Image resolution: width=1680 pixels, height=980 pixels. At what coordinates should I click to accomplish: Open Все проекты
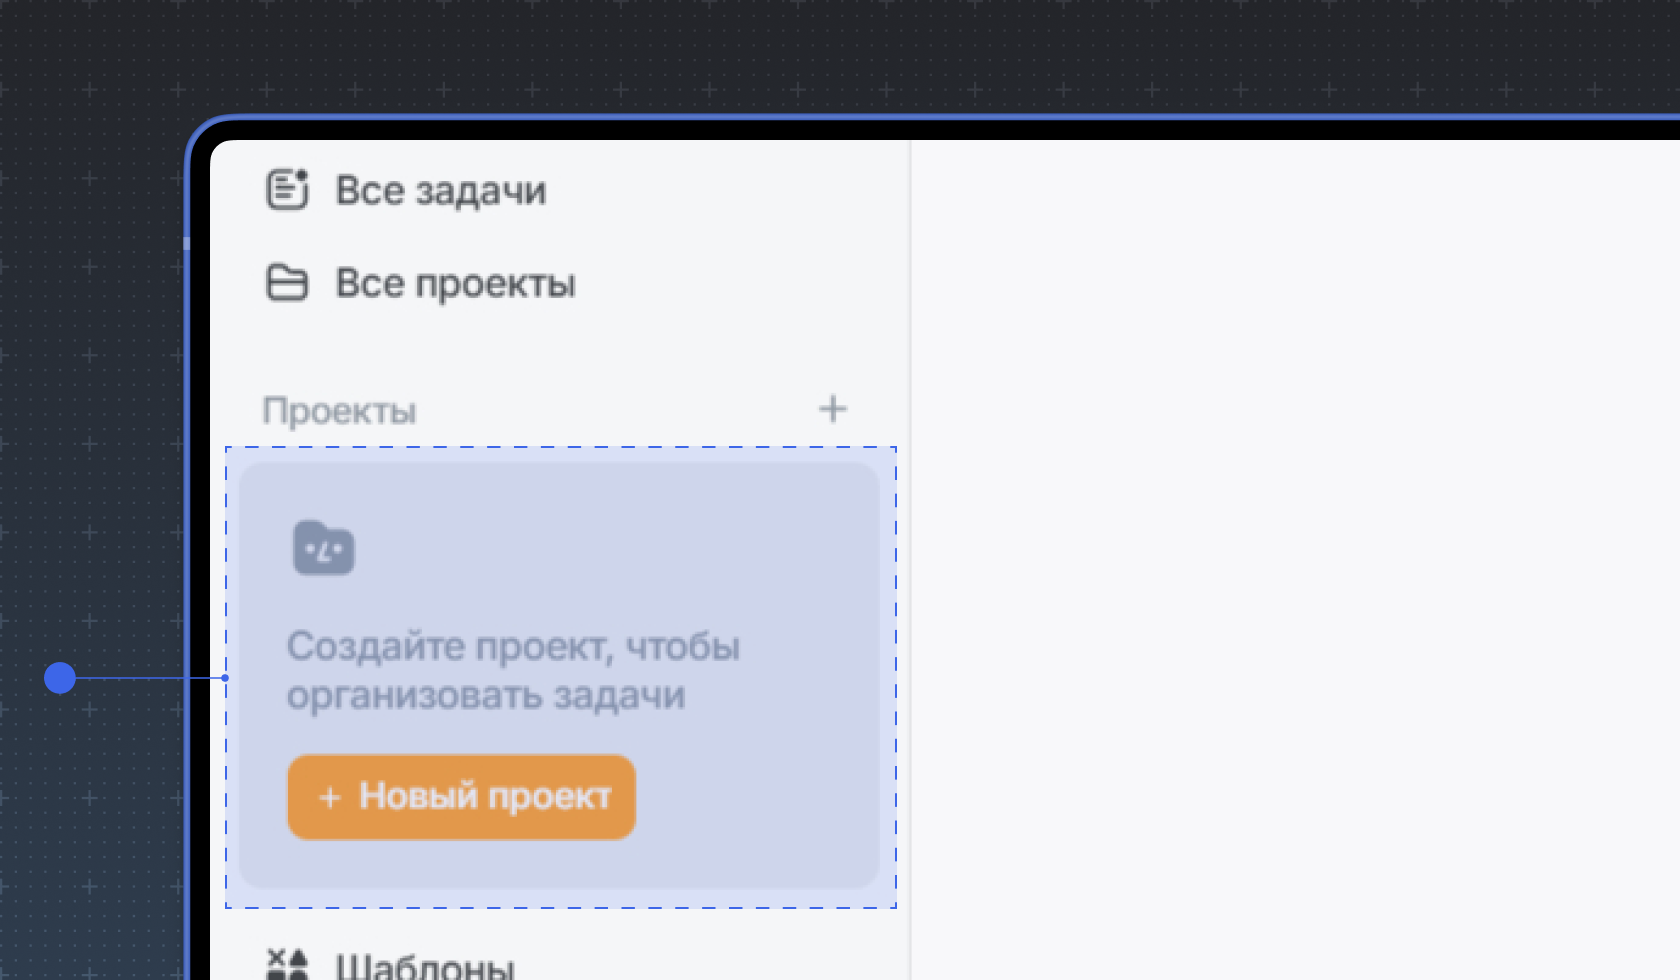pyautogui.click(x=456, y=283)
